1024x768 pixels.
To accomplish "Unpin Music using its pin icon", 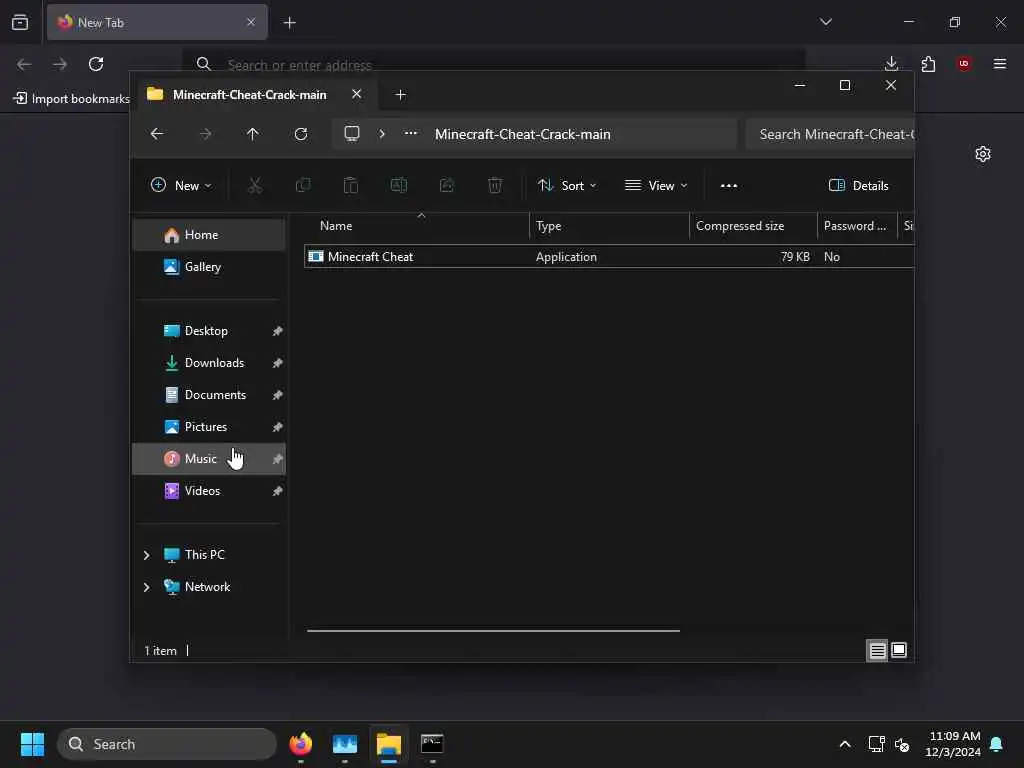I will click(278, 459).
